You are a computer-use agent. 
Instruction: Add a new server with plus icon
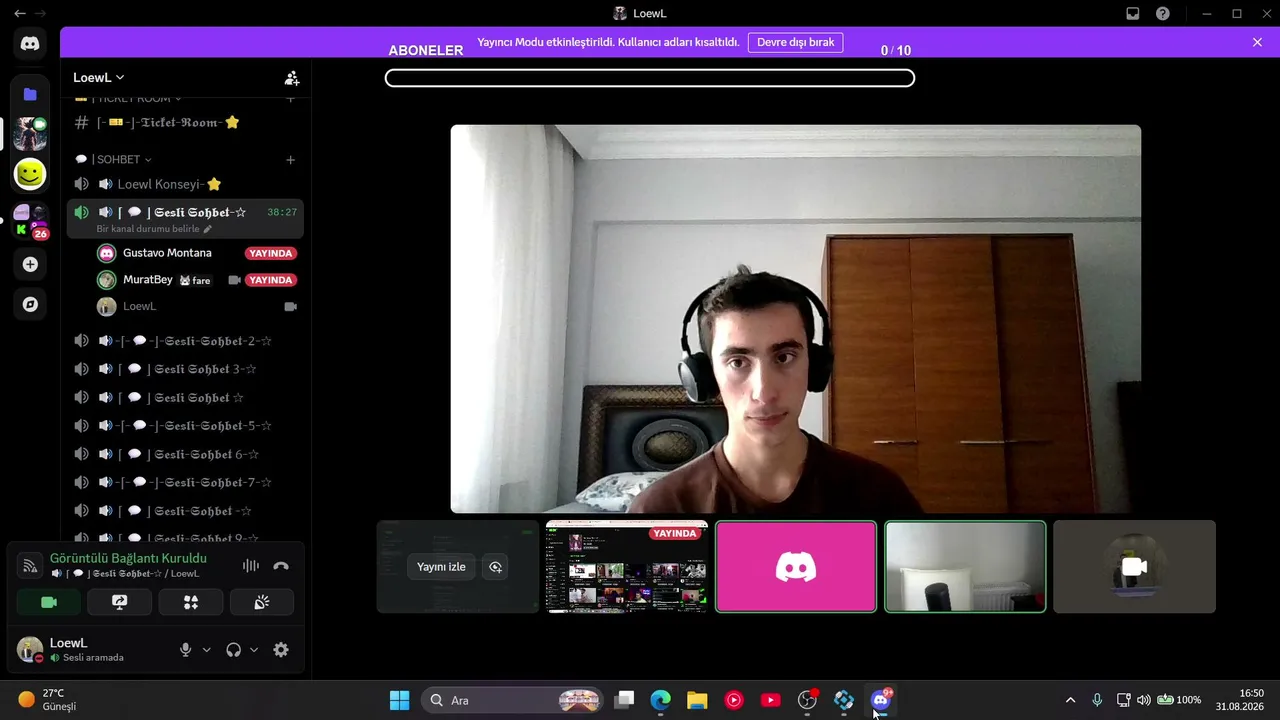point(30,264)
